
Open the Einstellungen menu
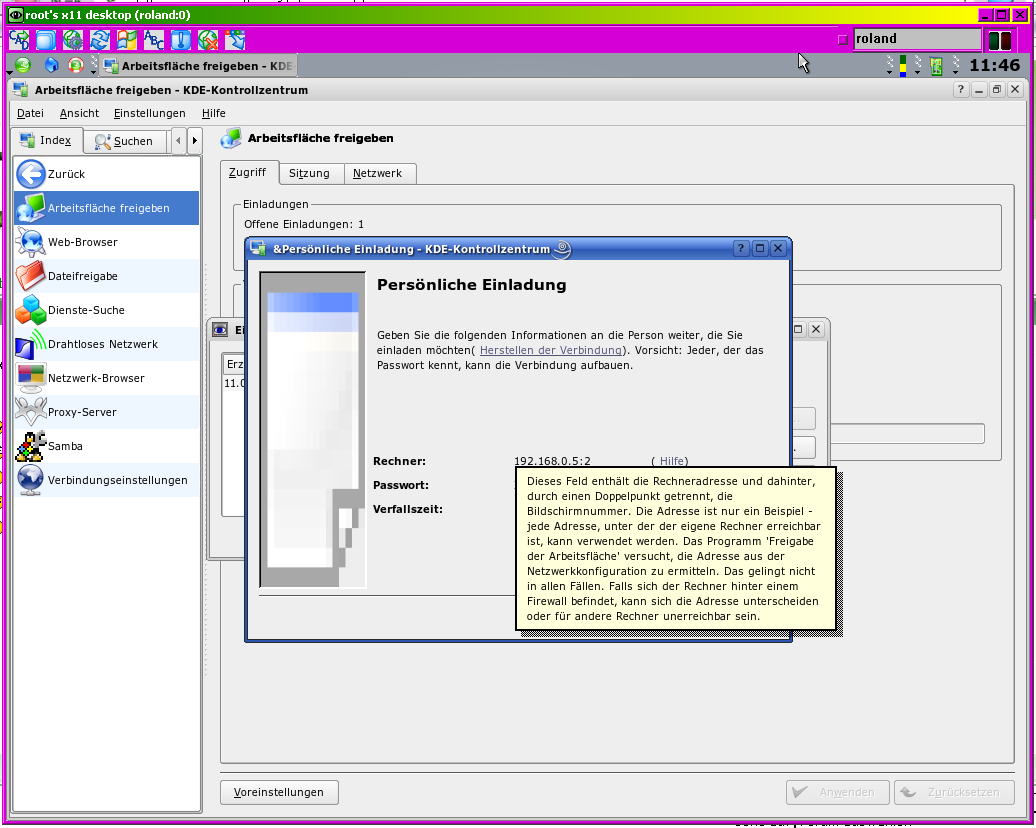tap(149, 113)
